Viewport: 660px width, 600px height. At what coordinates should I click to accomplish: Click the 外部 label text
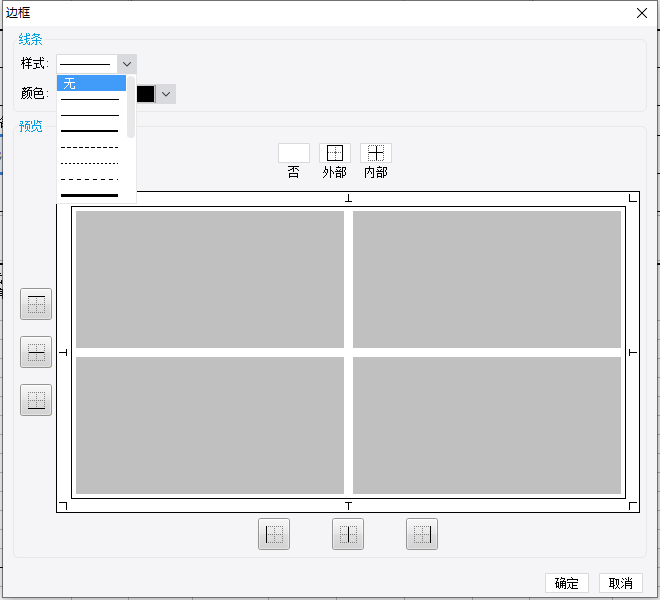click(x=335, y=172)
